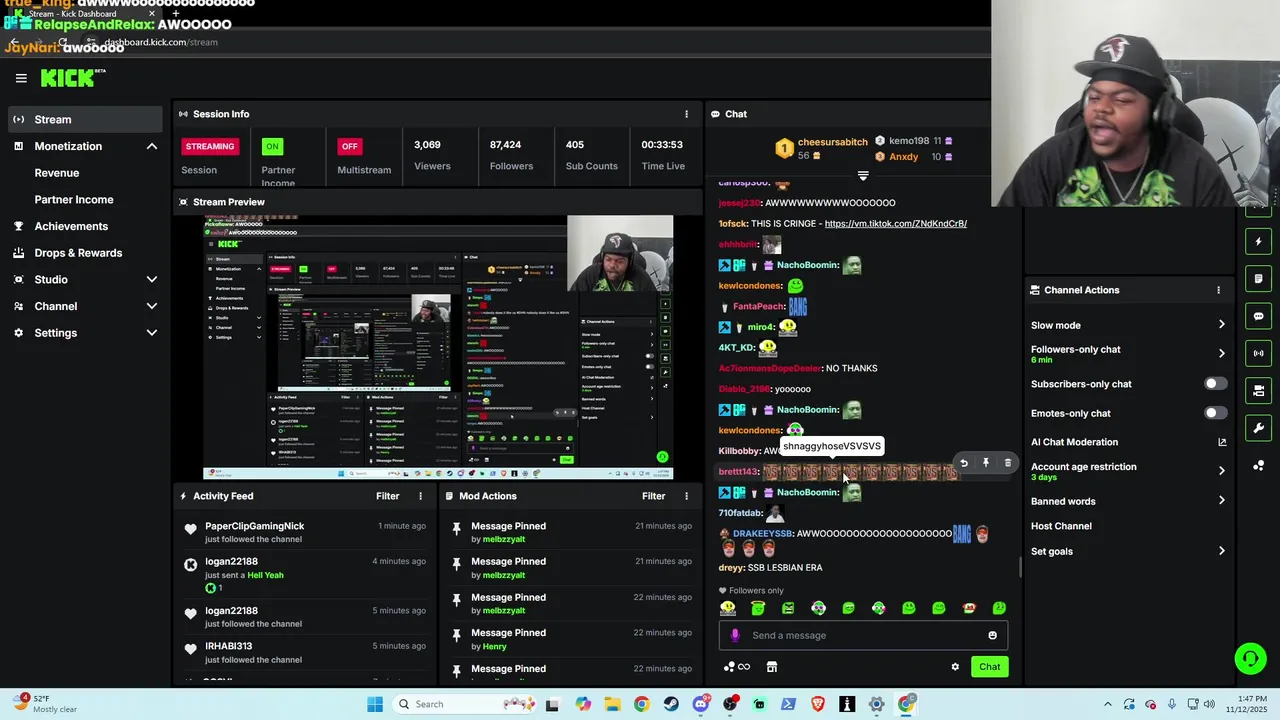Open Windows Start menu
1280x720 pixels.
(375, 704)
